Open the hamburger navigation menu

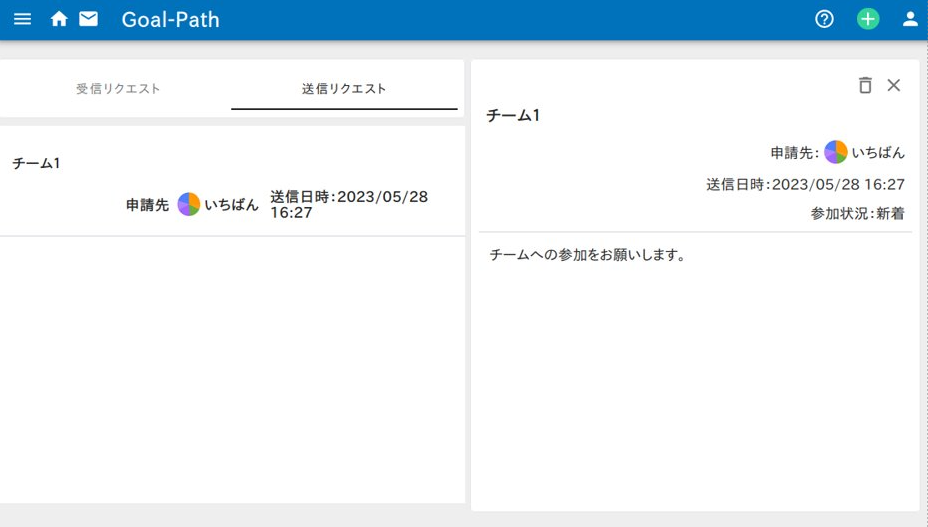click(22, 19)
